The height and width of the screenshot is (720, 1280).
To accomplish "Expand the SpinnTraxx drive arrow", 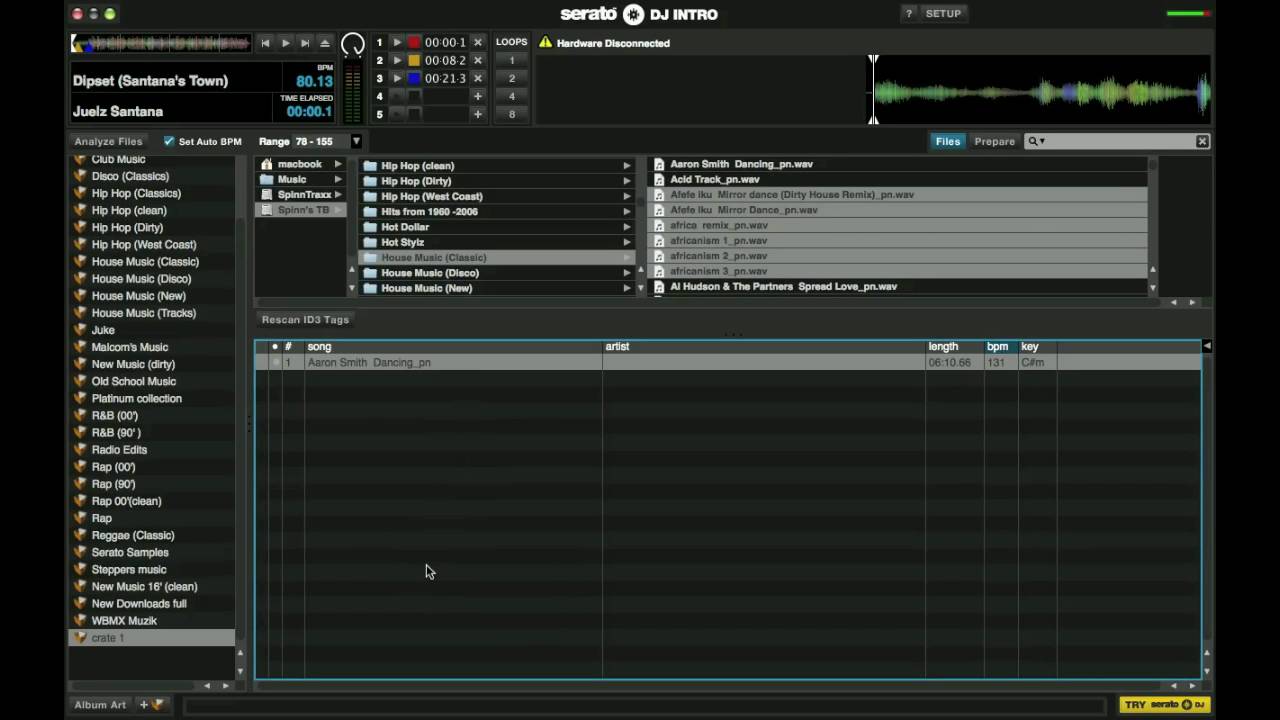I will 338,195.
